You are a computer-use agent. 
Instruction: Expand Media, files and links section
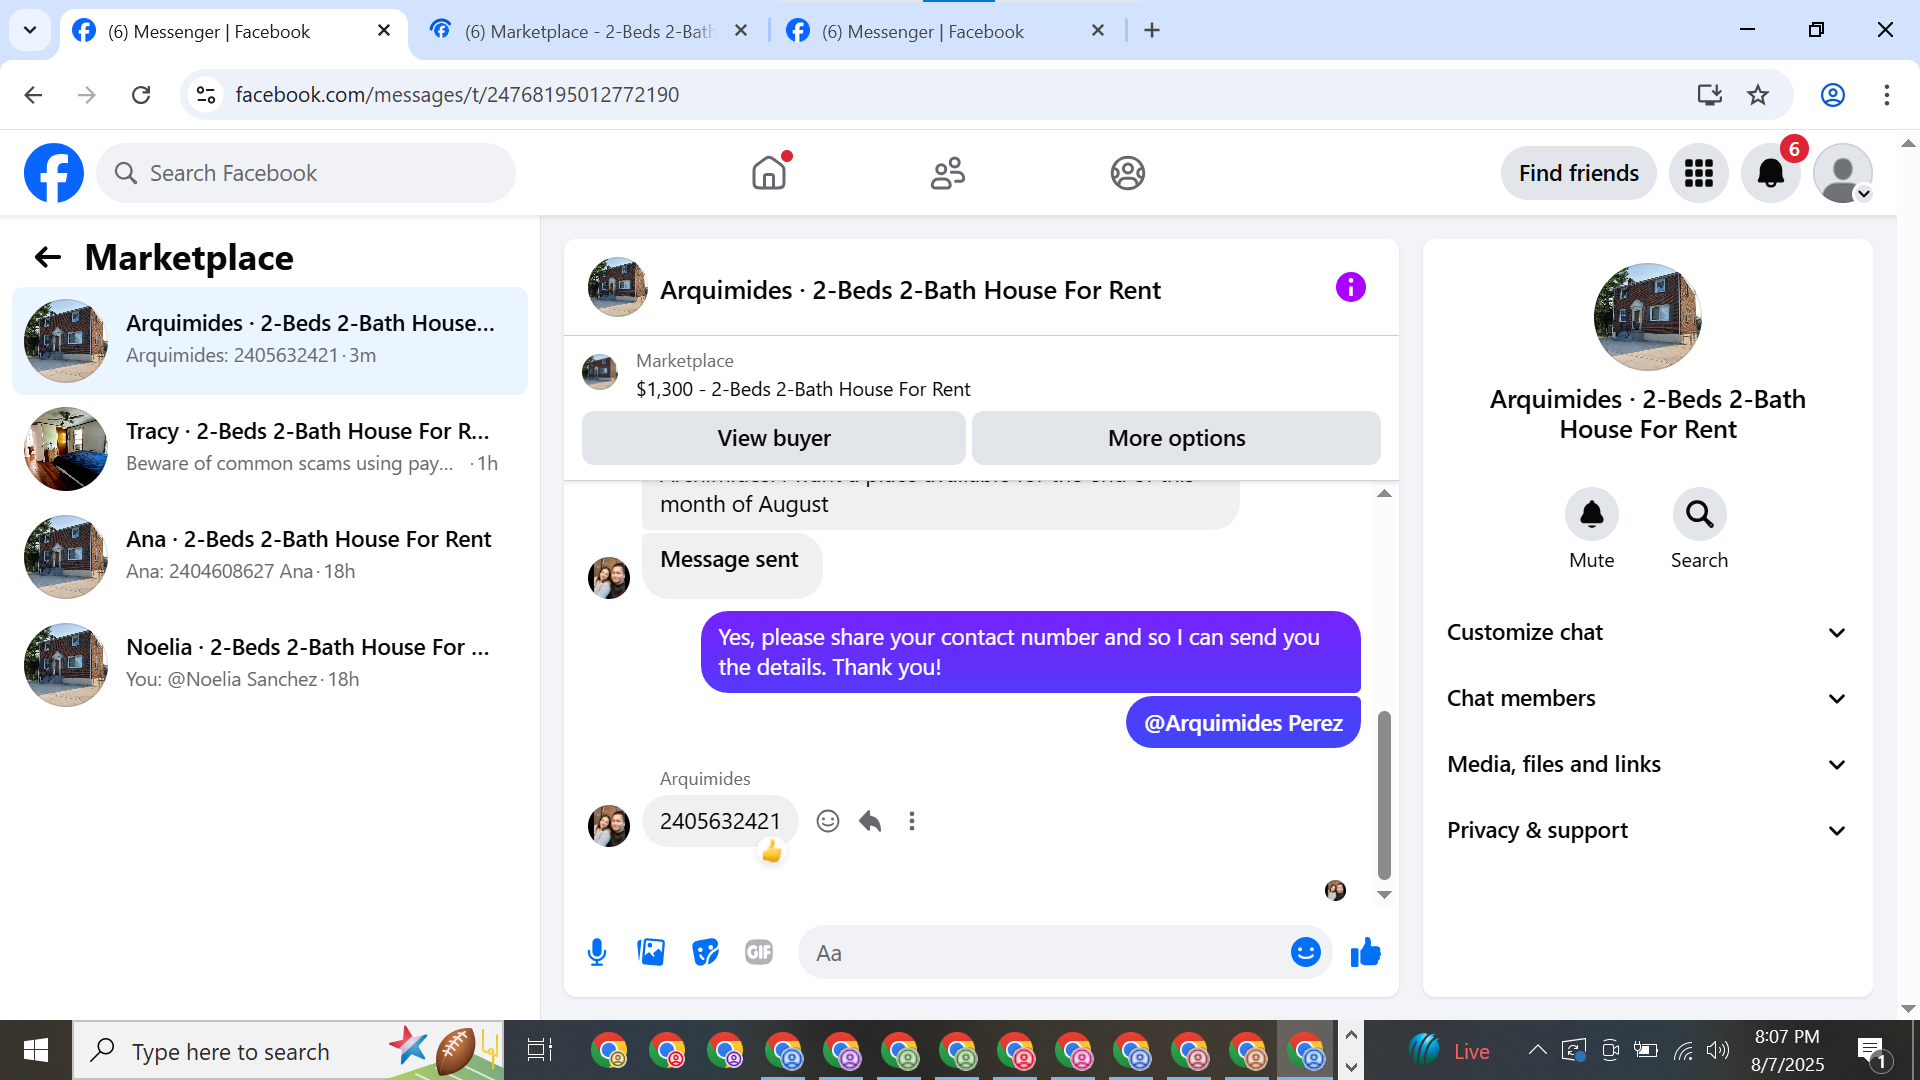coord(1647,765)
